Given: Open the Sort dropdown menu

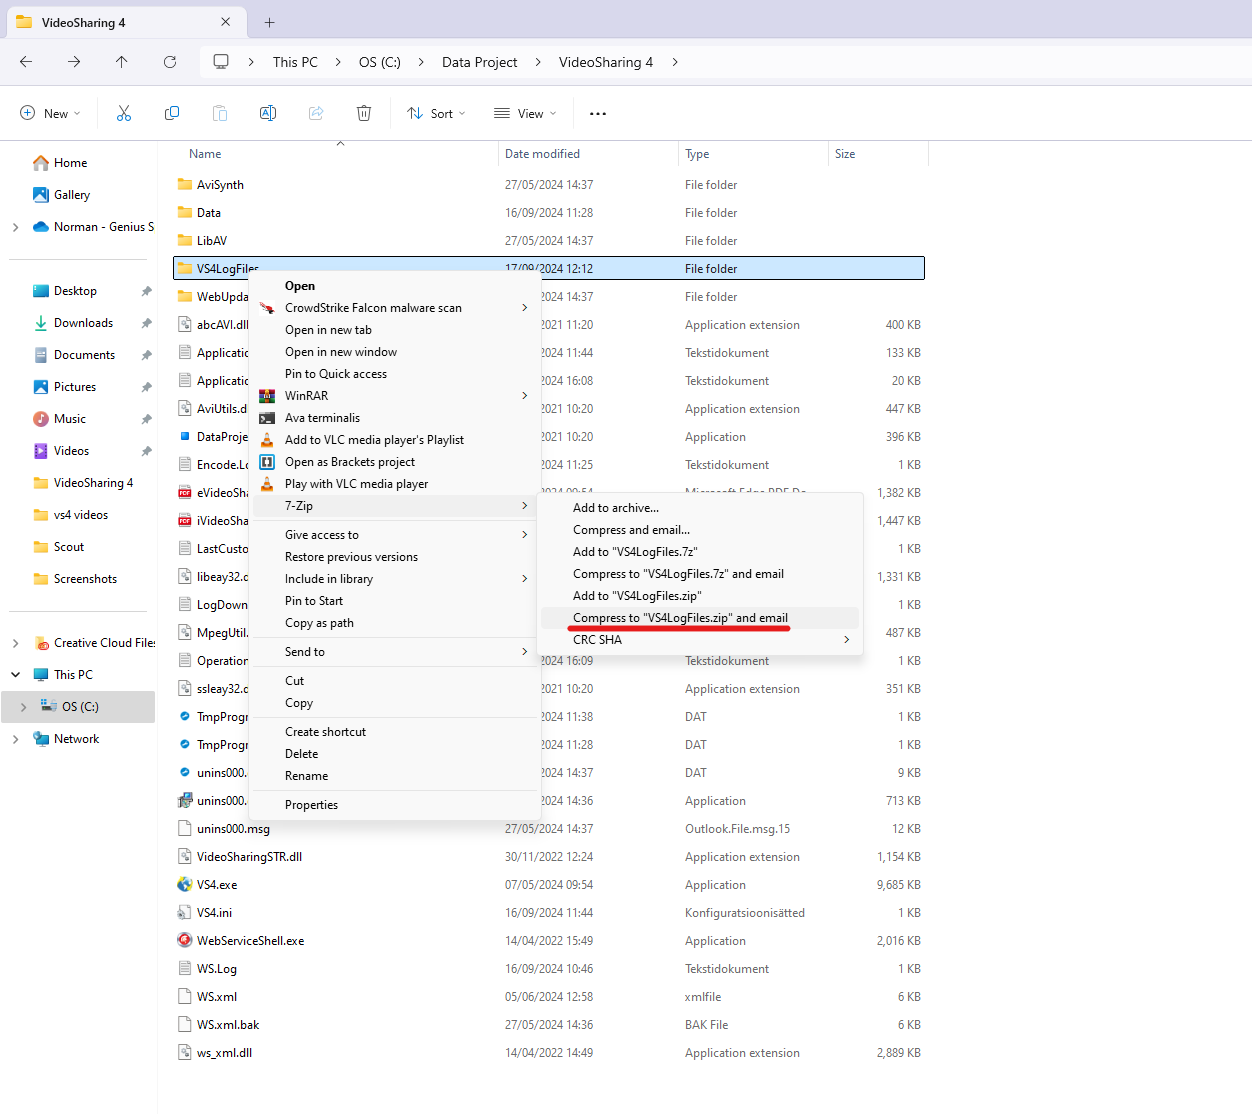Looking at the screenshot, I should pyautogui.click(x=437, y=114).
